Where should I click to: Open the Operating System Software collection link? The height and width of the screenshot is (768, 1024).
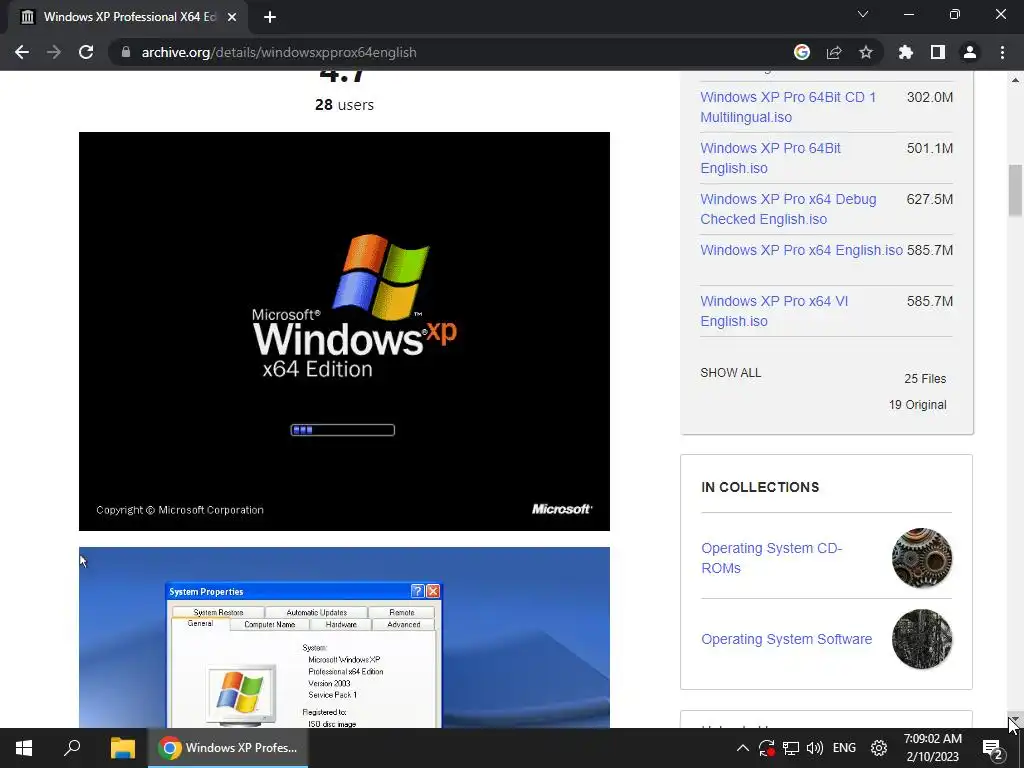tap(787, 639)
